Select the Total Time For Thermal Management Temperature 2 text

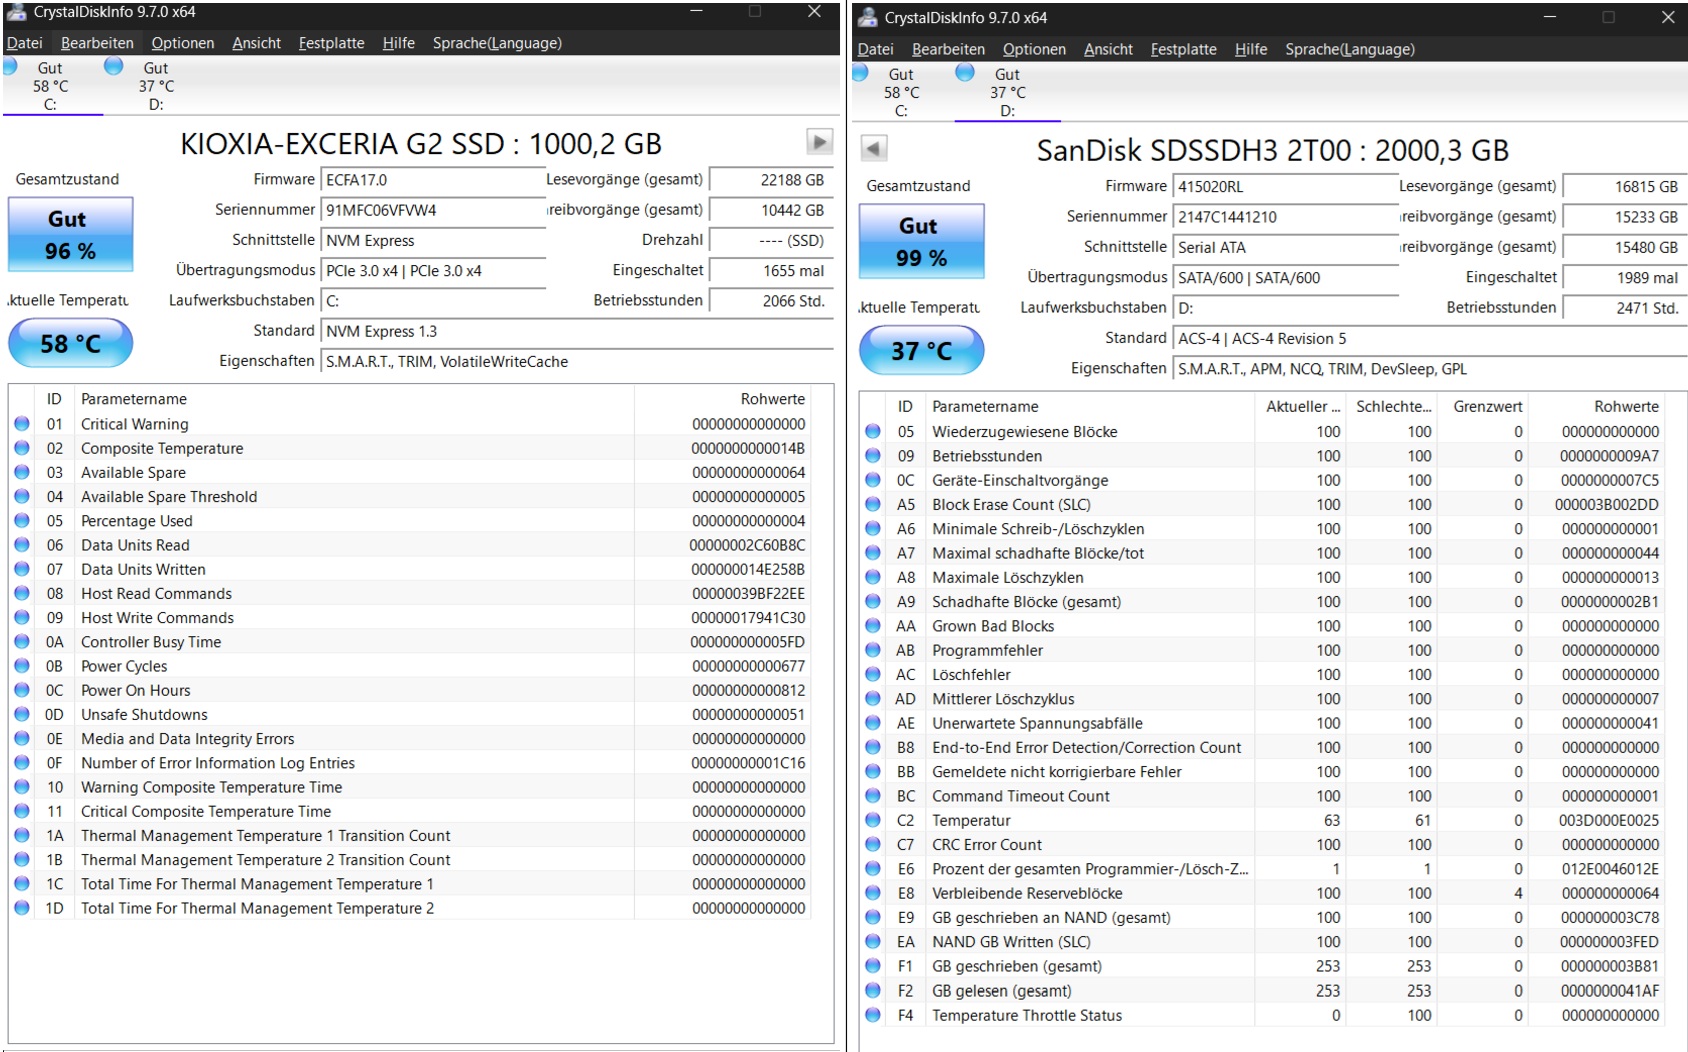click(258, 908)
